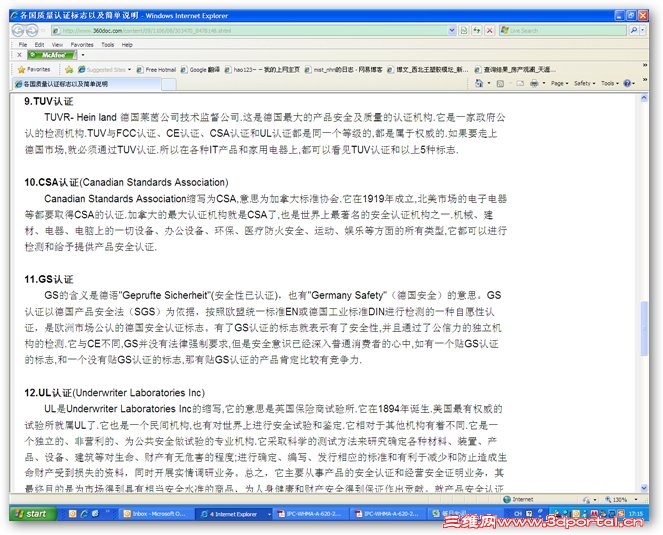Open the Free Hotmail favorite
663x535 pixels.
pyautogui.click(x=156, y=69)
